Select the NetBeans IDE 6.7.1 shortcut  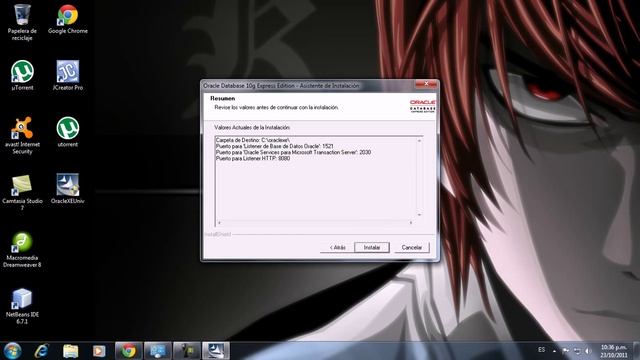[22, 306]
